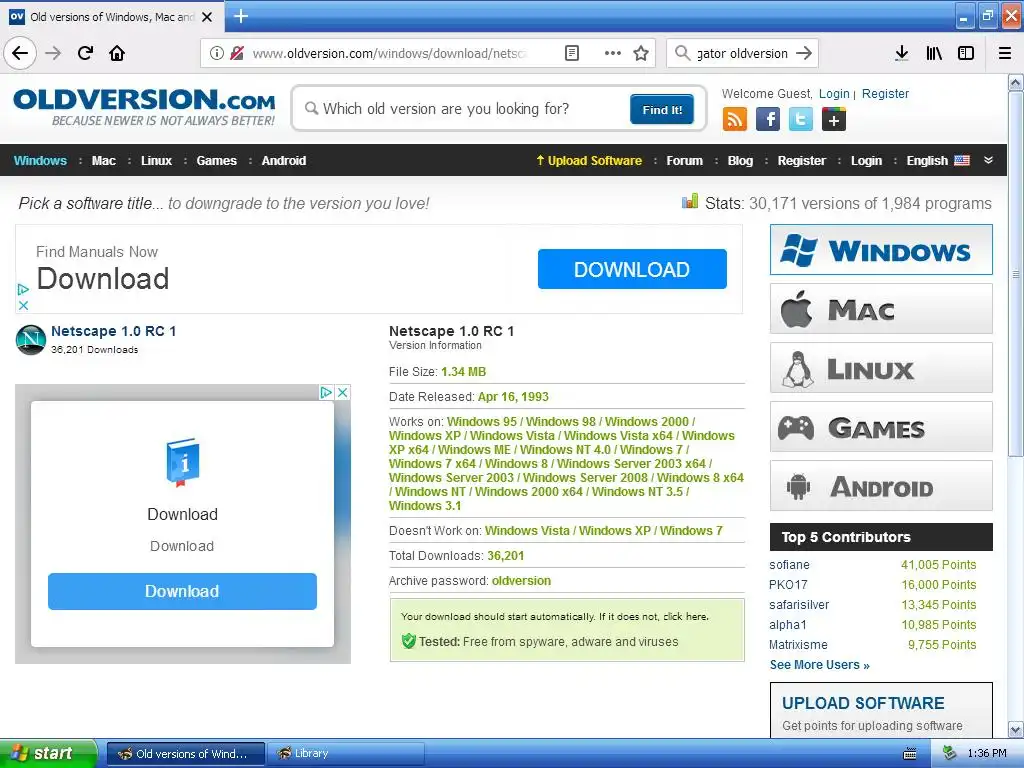The width and height of the screenshot is (1024, 768).
Task: Select the Windows nav menu item
Action: [40, 161]
